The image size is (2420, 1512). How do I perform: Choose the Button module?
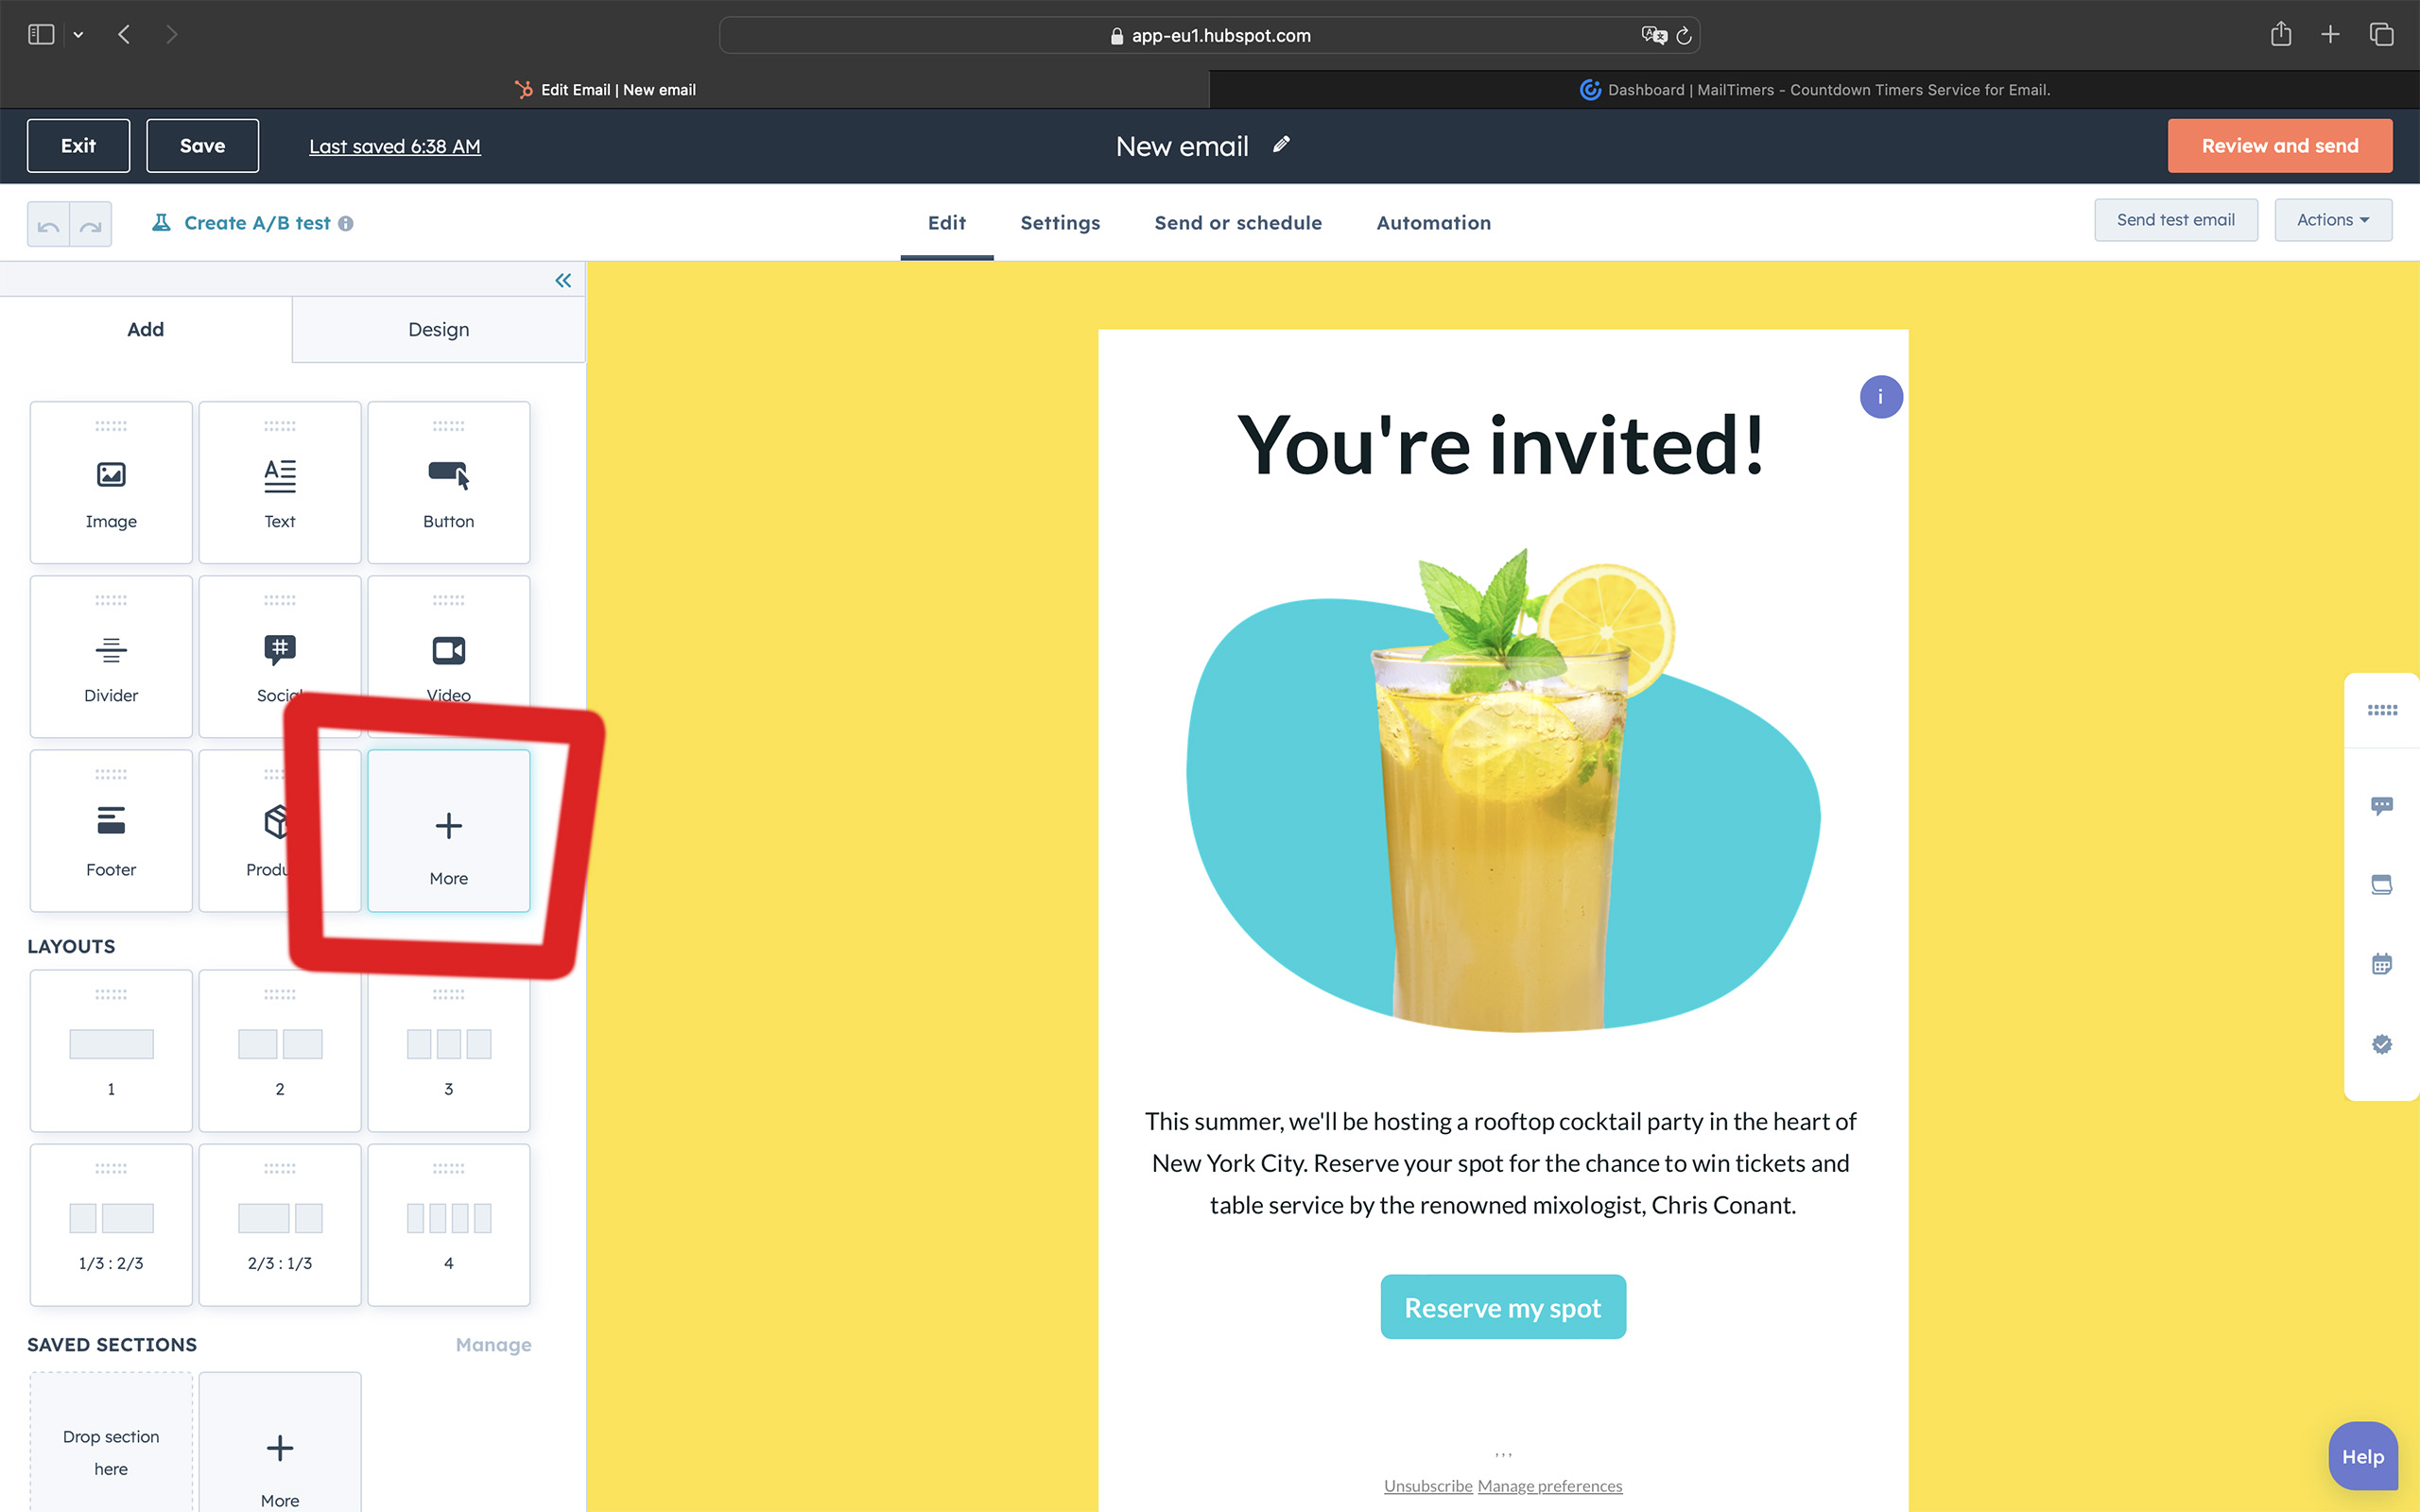coord(448,483)
